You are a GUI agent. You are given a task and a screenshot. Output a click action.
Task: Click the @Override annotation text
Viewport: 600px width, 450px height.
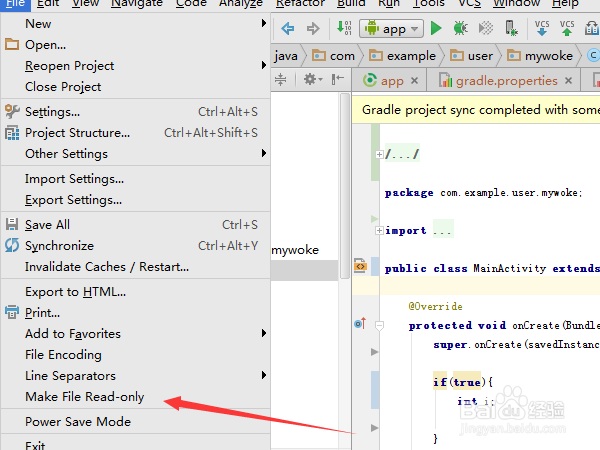coord(435,307)
